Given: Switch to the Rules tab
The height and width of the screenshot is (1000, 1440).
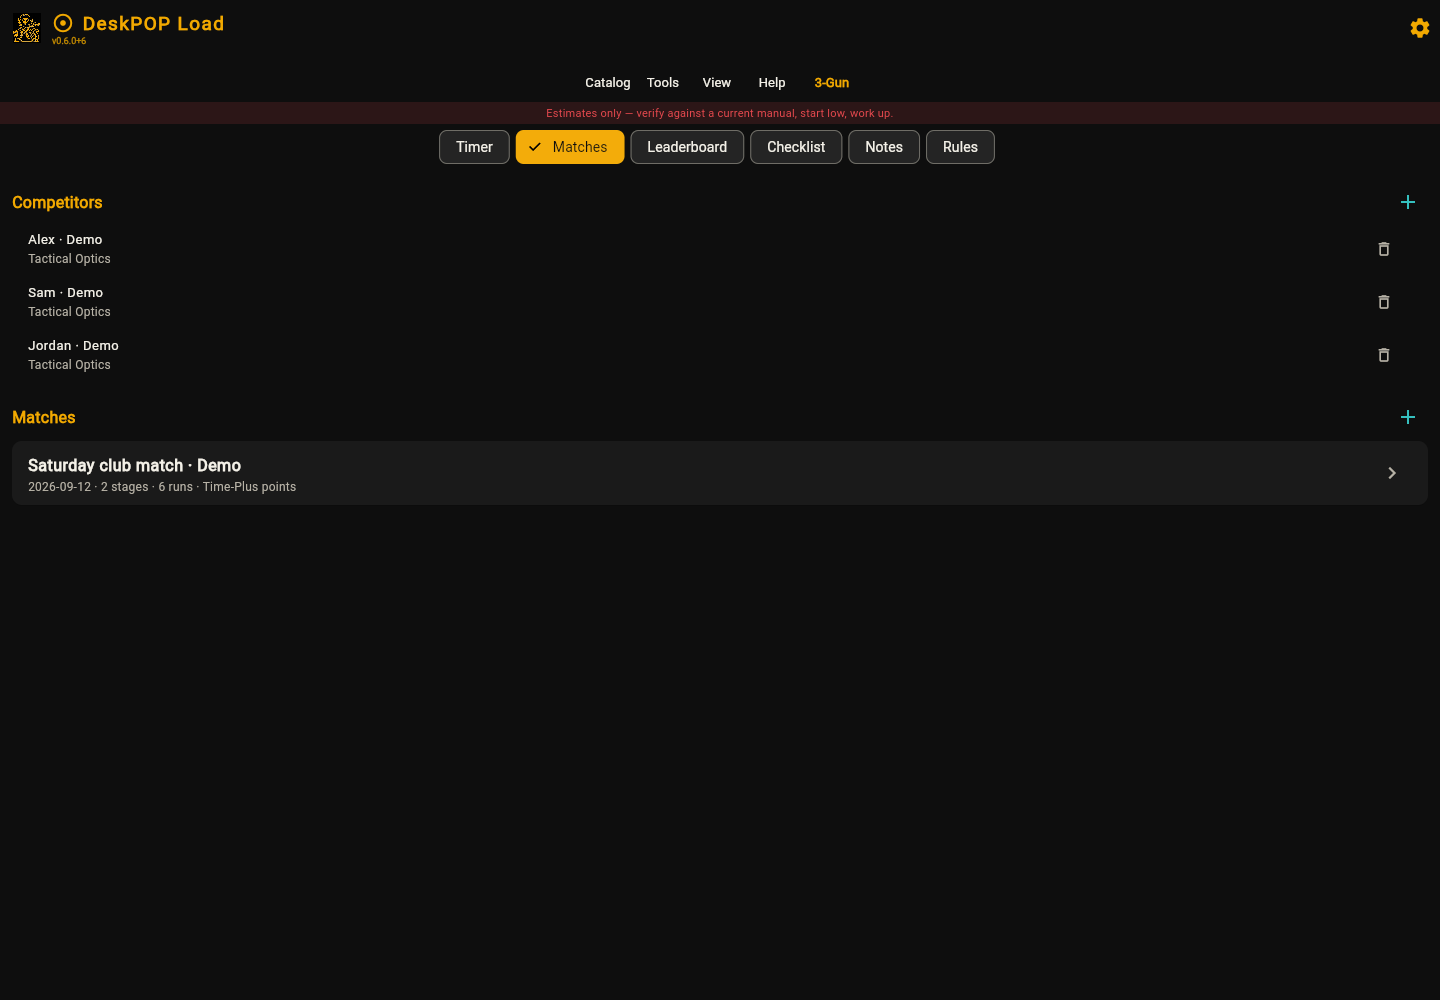Looking at the screenshot, I should [960, 147].
